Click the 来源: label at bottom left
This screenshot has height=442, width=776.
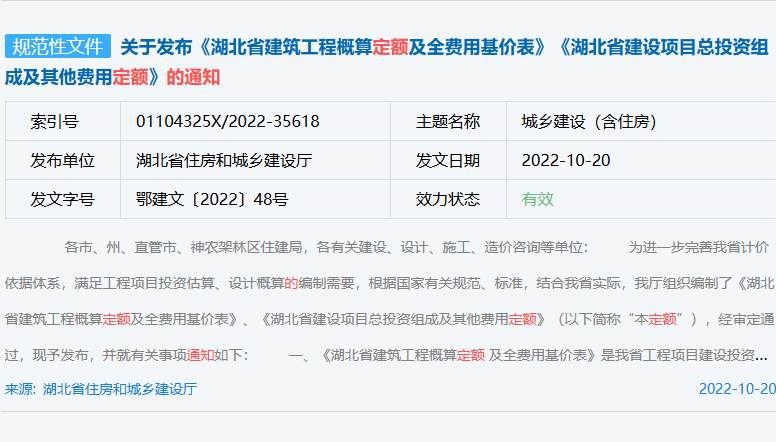click(x=20, y=389)
